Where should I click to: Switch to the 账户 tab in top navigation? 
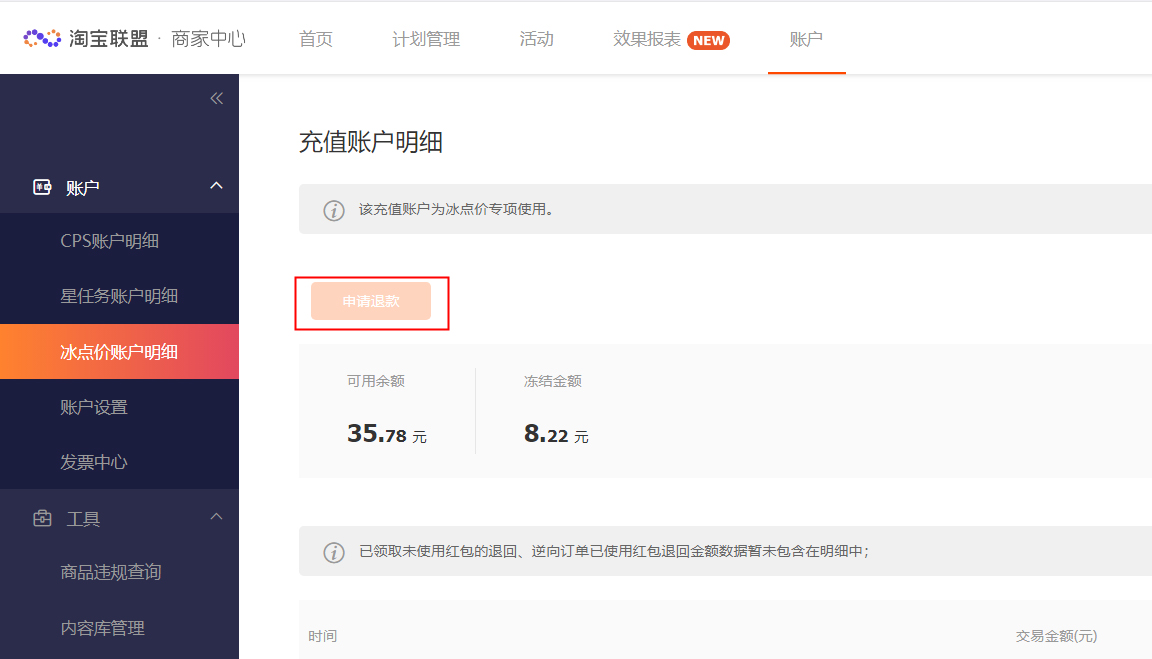(x=806, y=39)
